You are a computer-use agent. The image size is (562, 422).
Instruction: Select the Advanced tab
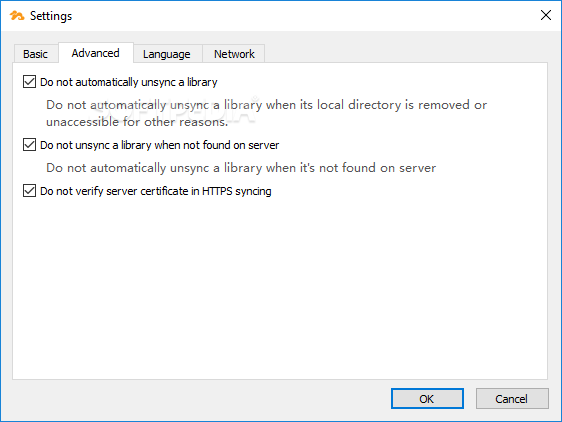(95, 53)
